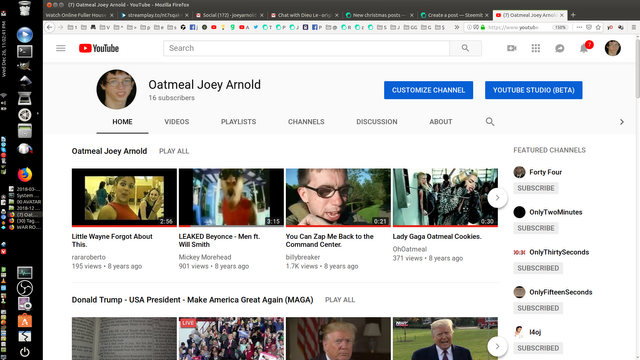This screenshot has width=640, height=360.
Task: Open the YouTube apps grid
Action: pyautogui.click(x=536, y=48)
